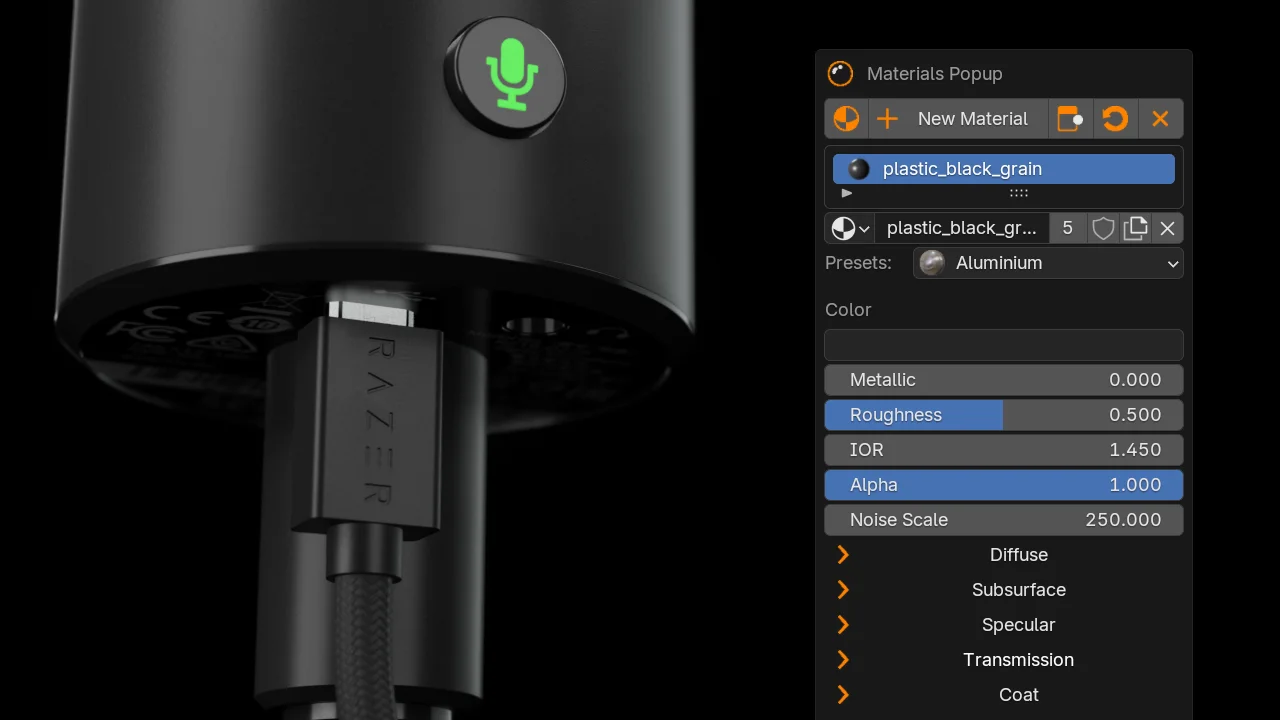Click the users count 5 to make single-user copy
This screenshot has height=720, width=1280.
coord(1067,228)
